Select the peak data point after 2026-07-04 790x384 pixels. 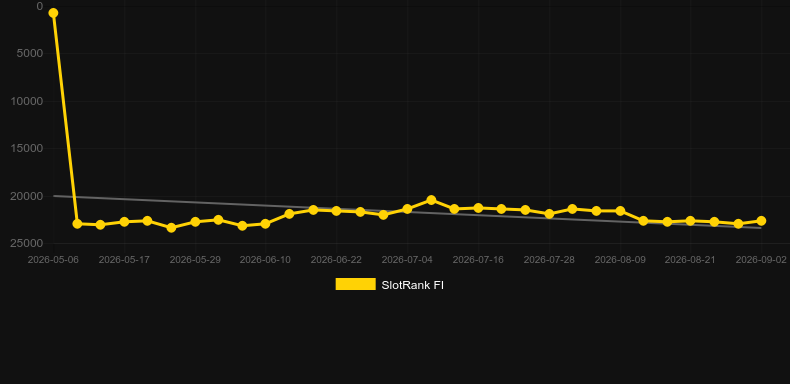(x=431, y=200)
